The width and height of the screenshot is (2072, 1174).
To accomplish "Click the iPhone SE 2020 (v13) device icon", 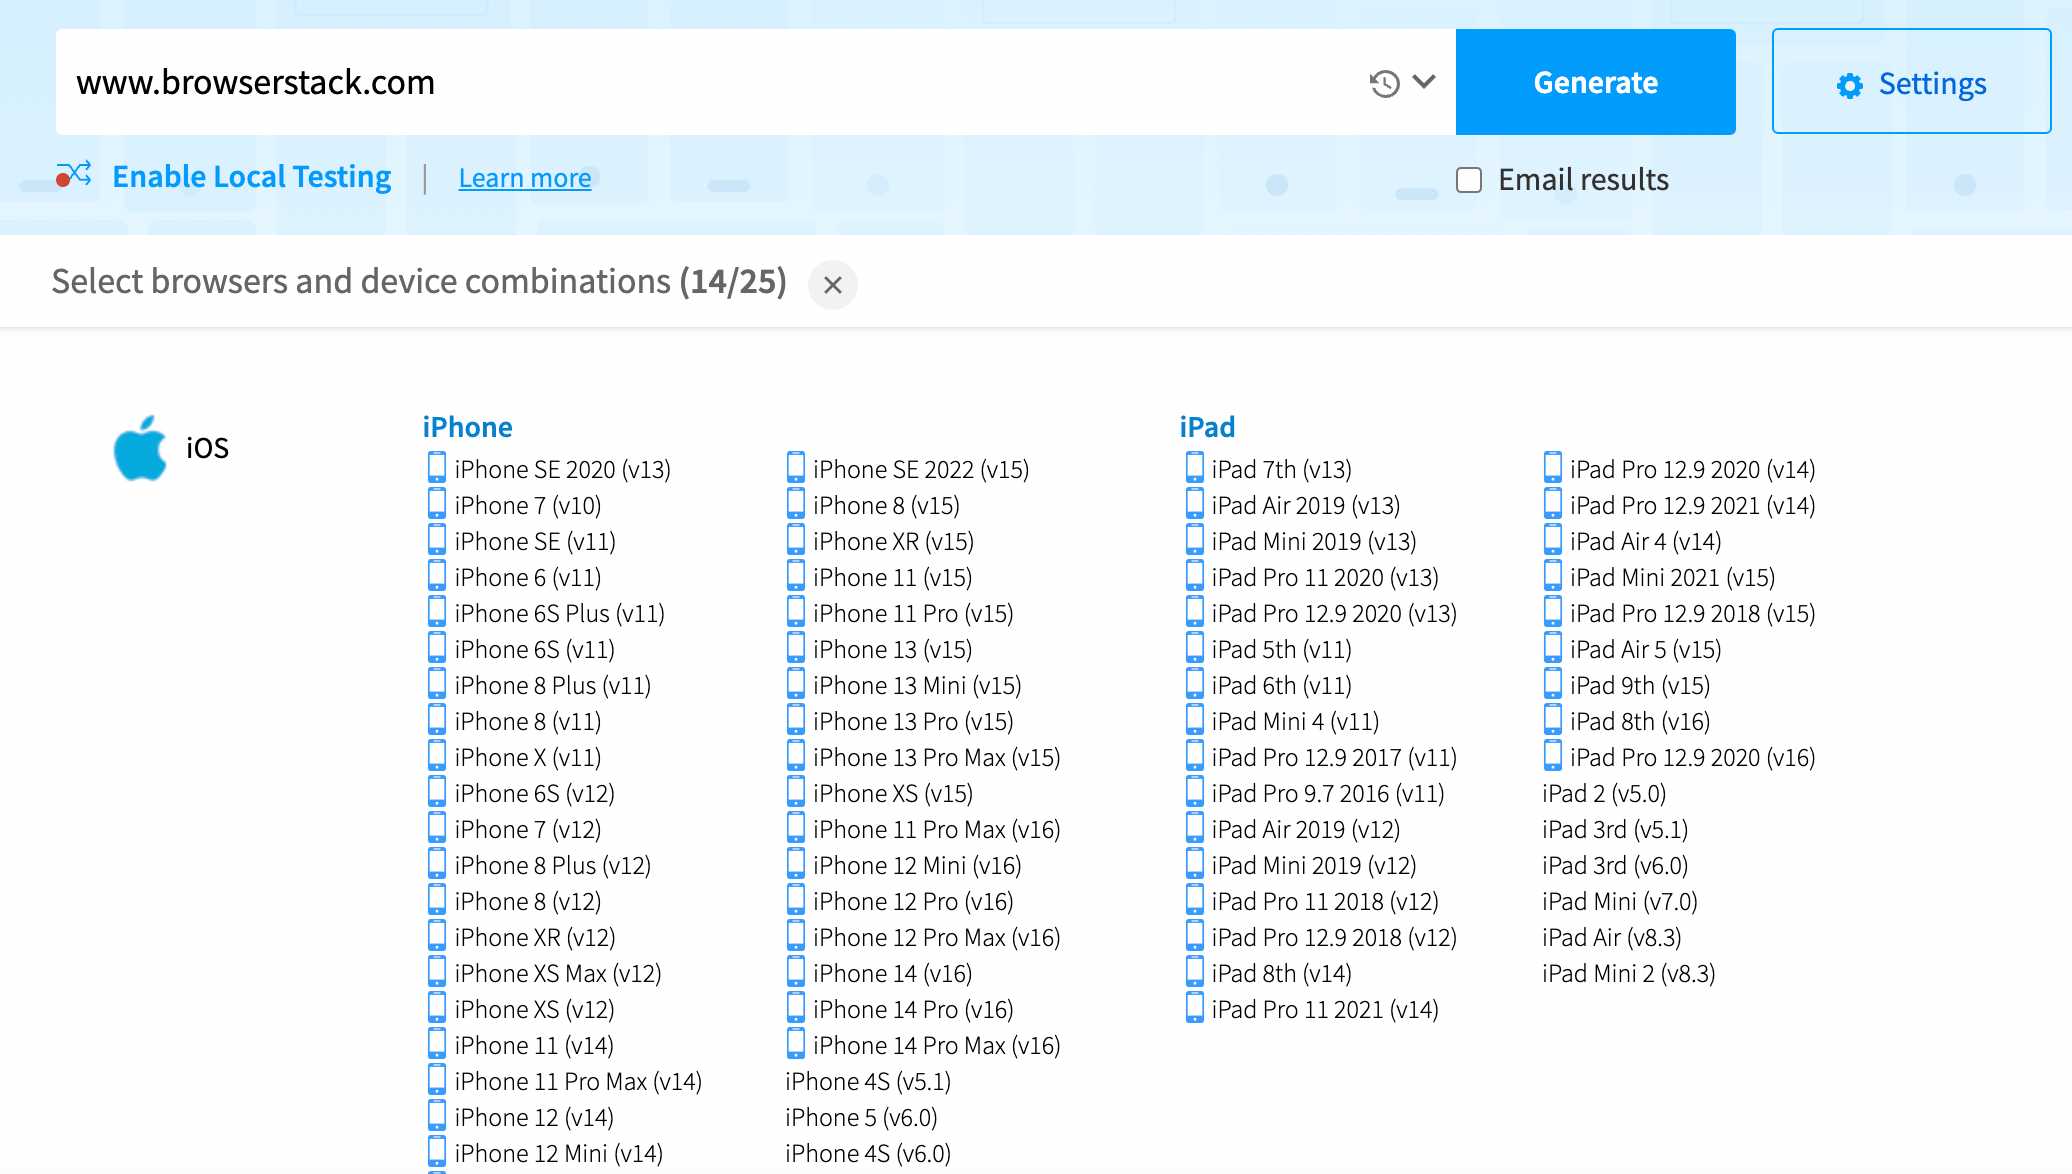I will 437,468.
